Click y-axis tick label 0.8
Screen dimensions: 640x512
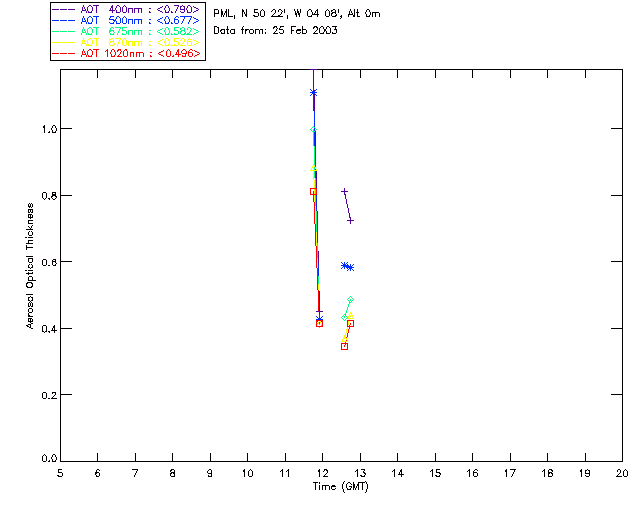[49, 196]
